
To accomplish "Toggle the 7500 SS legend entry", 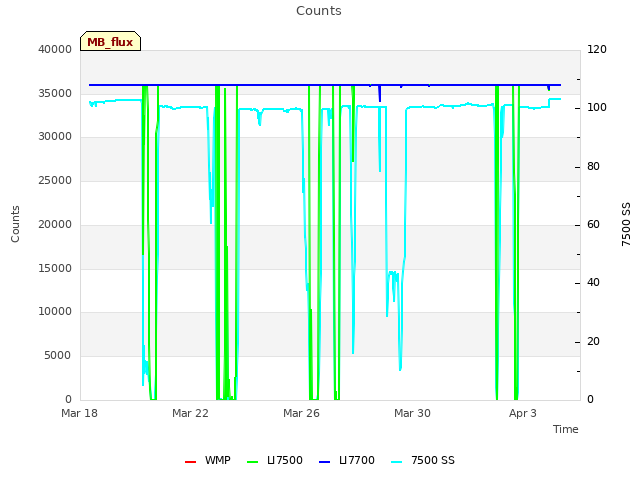I will point(423,460).
